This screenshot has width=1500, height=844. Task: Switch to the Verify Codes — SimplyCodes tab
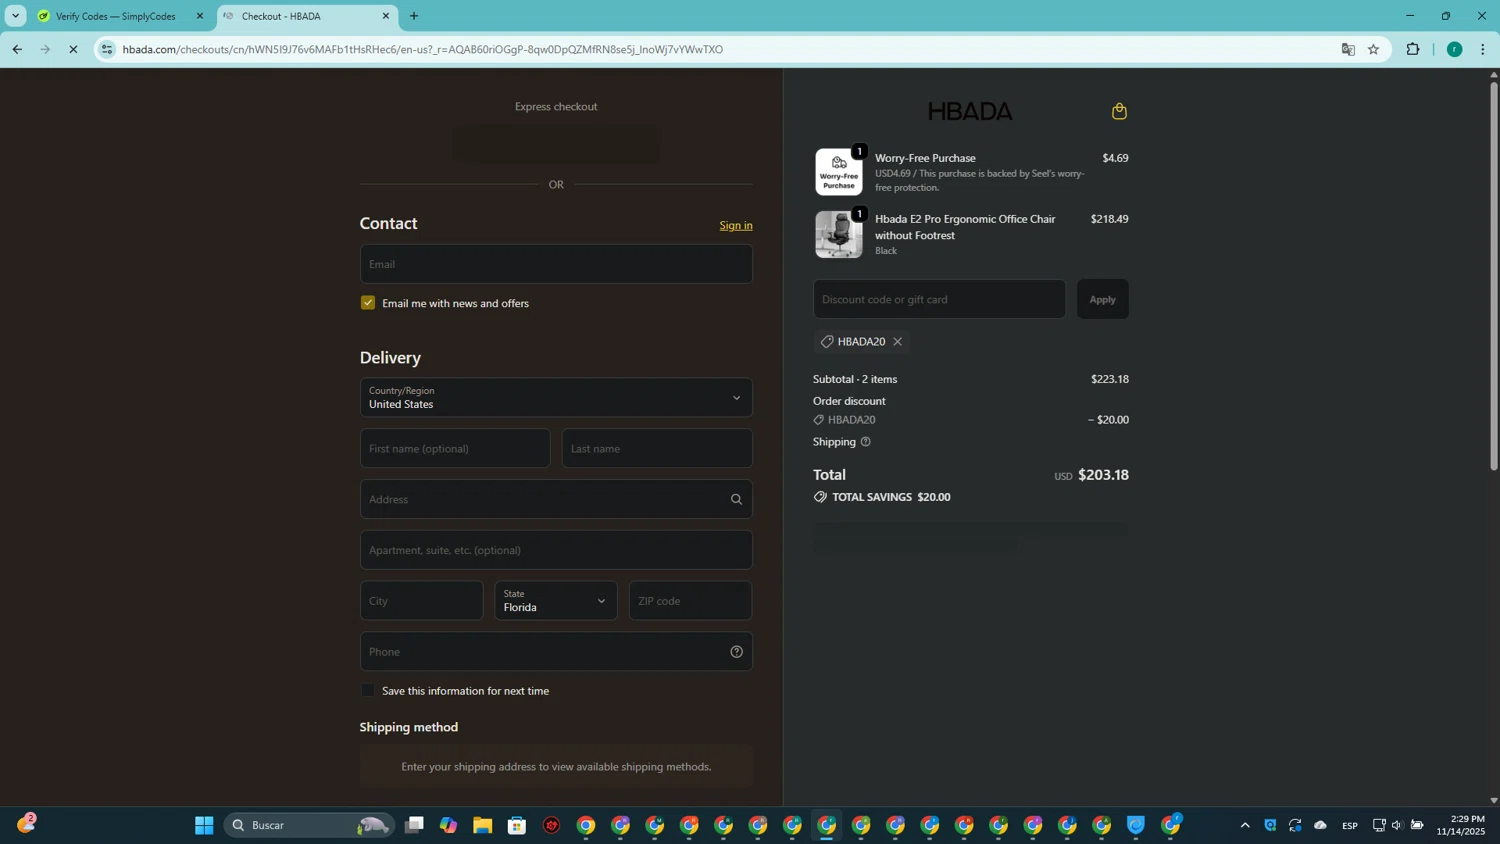click(x=115, y=16)
